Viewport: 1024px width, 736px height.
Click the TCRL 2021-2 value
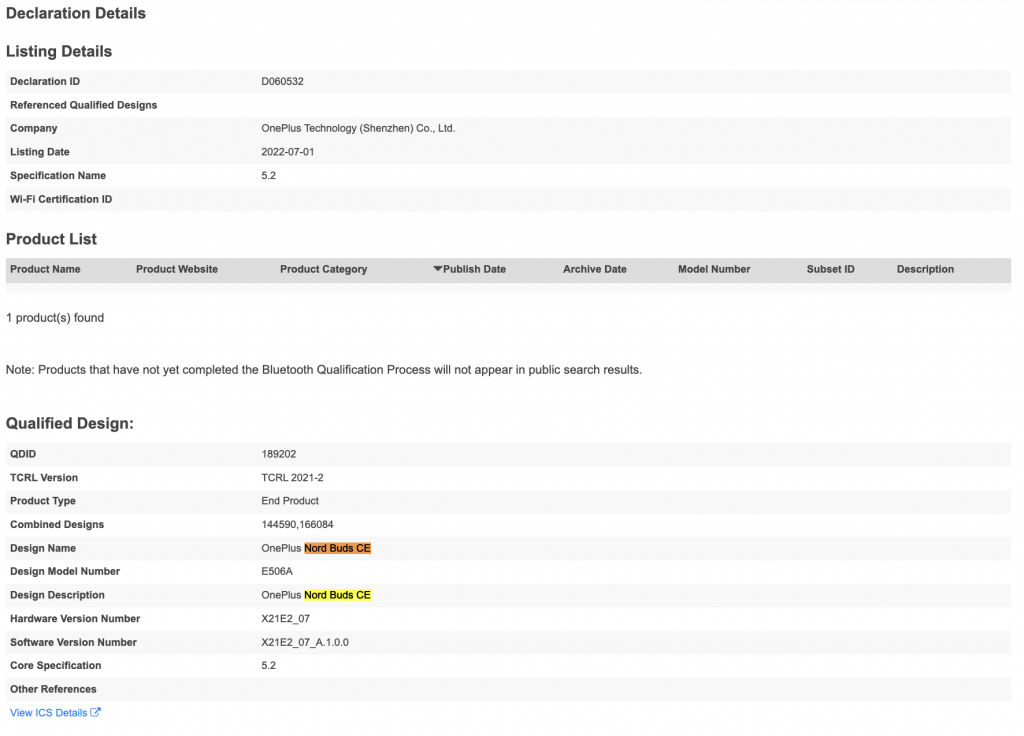tap(292, 477)
